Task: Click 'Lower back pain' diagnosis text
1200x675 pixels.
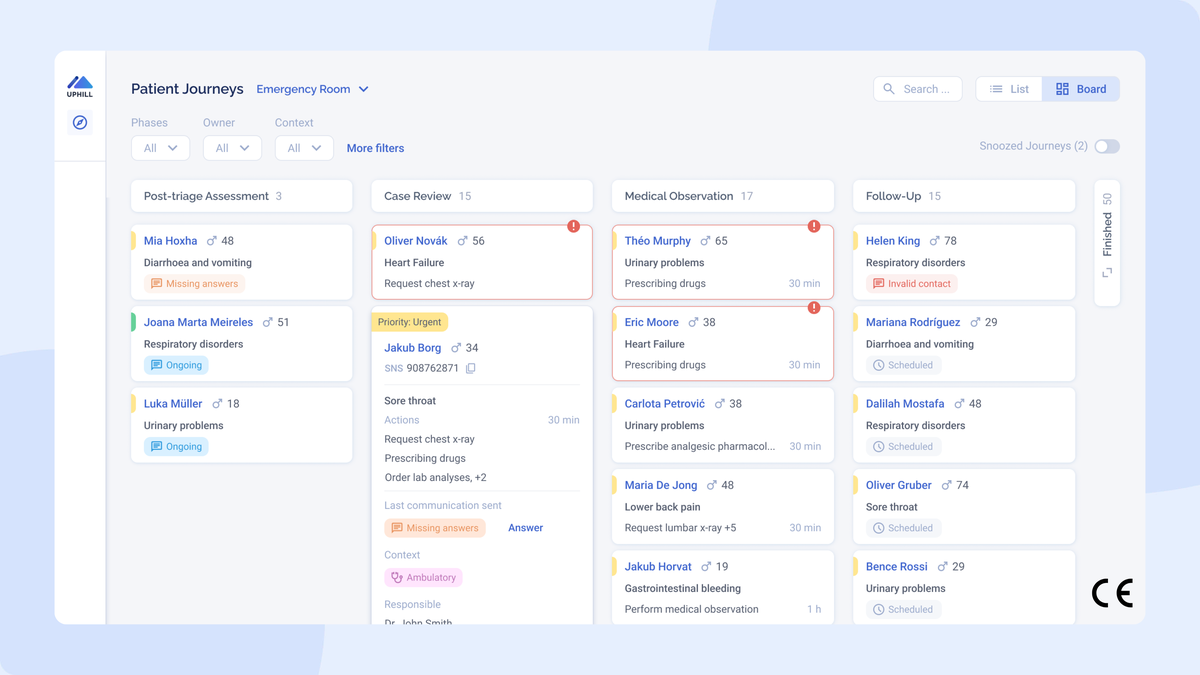Action: click(x=663, y=507)
